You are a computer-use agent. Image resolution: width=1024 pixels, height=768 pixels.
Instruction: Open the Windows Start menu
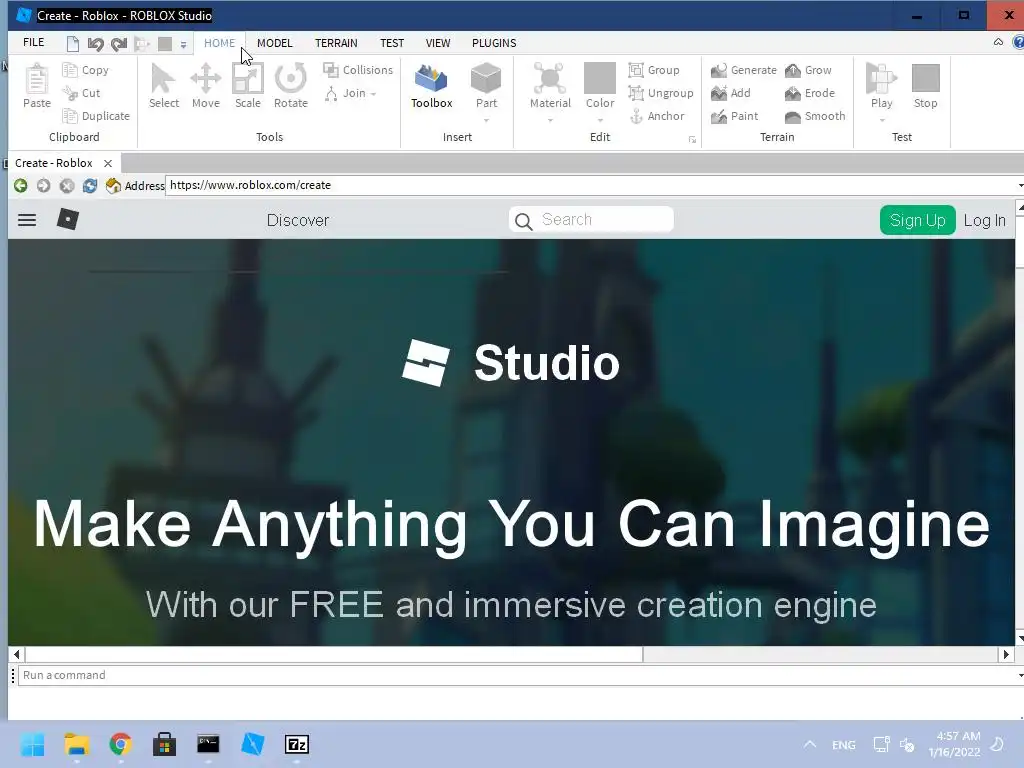coord(33,744)
